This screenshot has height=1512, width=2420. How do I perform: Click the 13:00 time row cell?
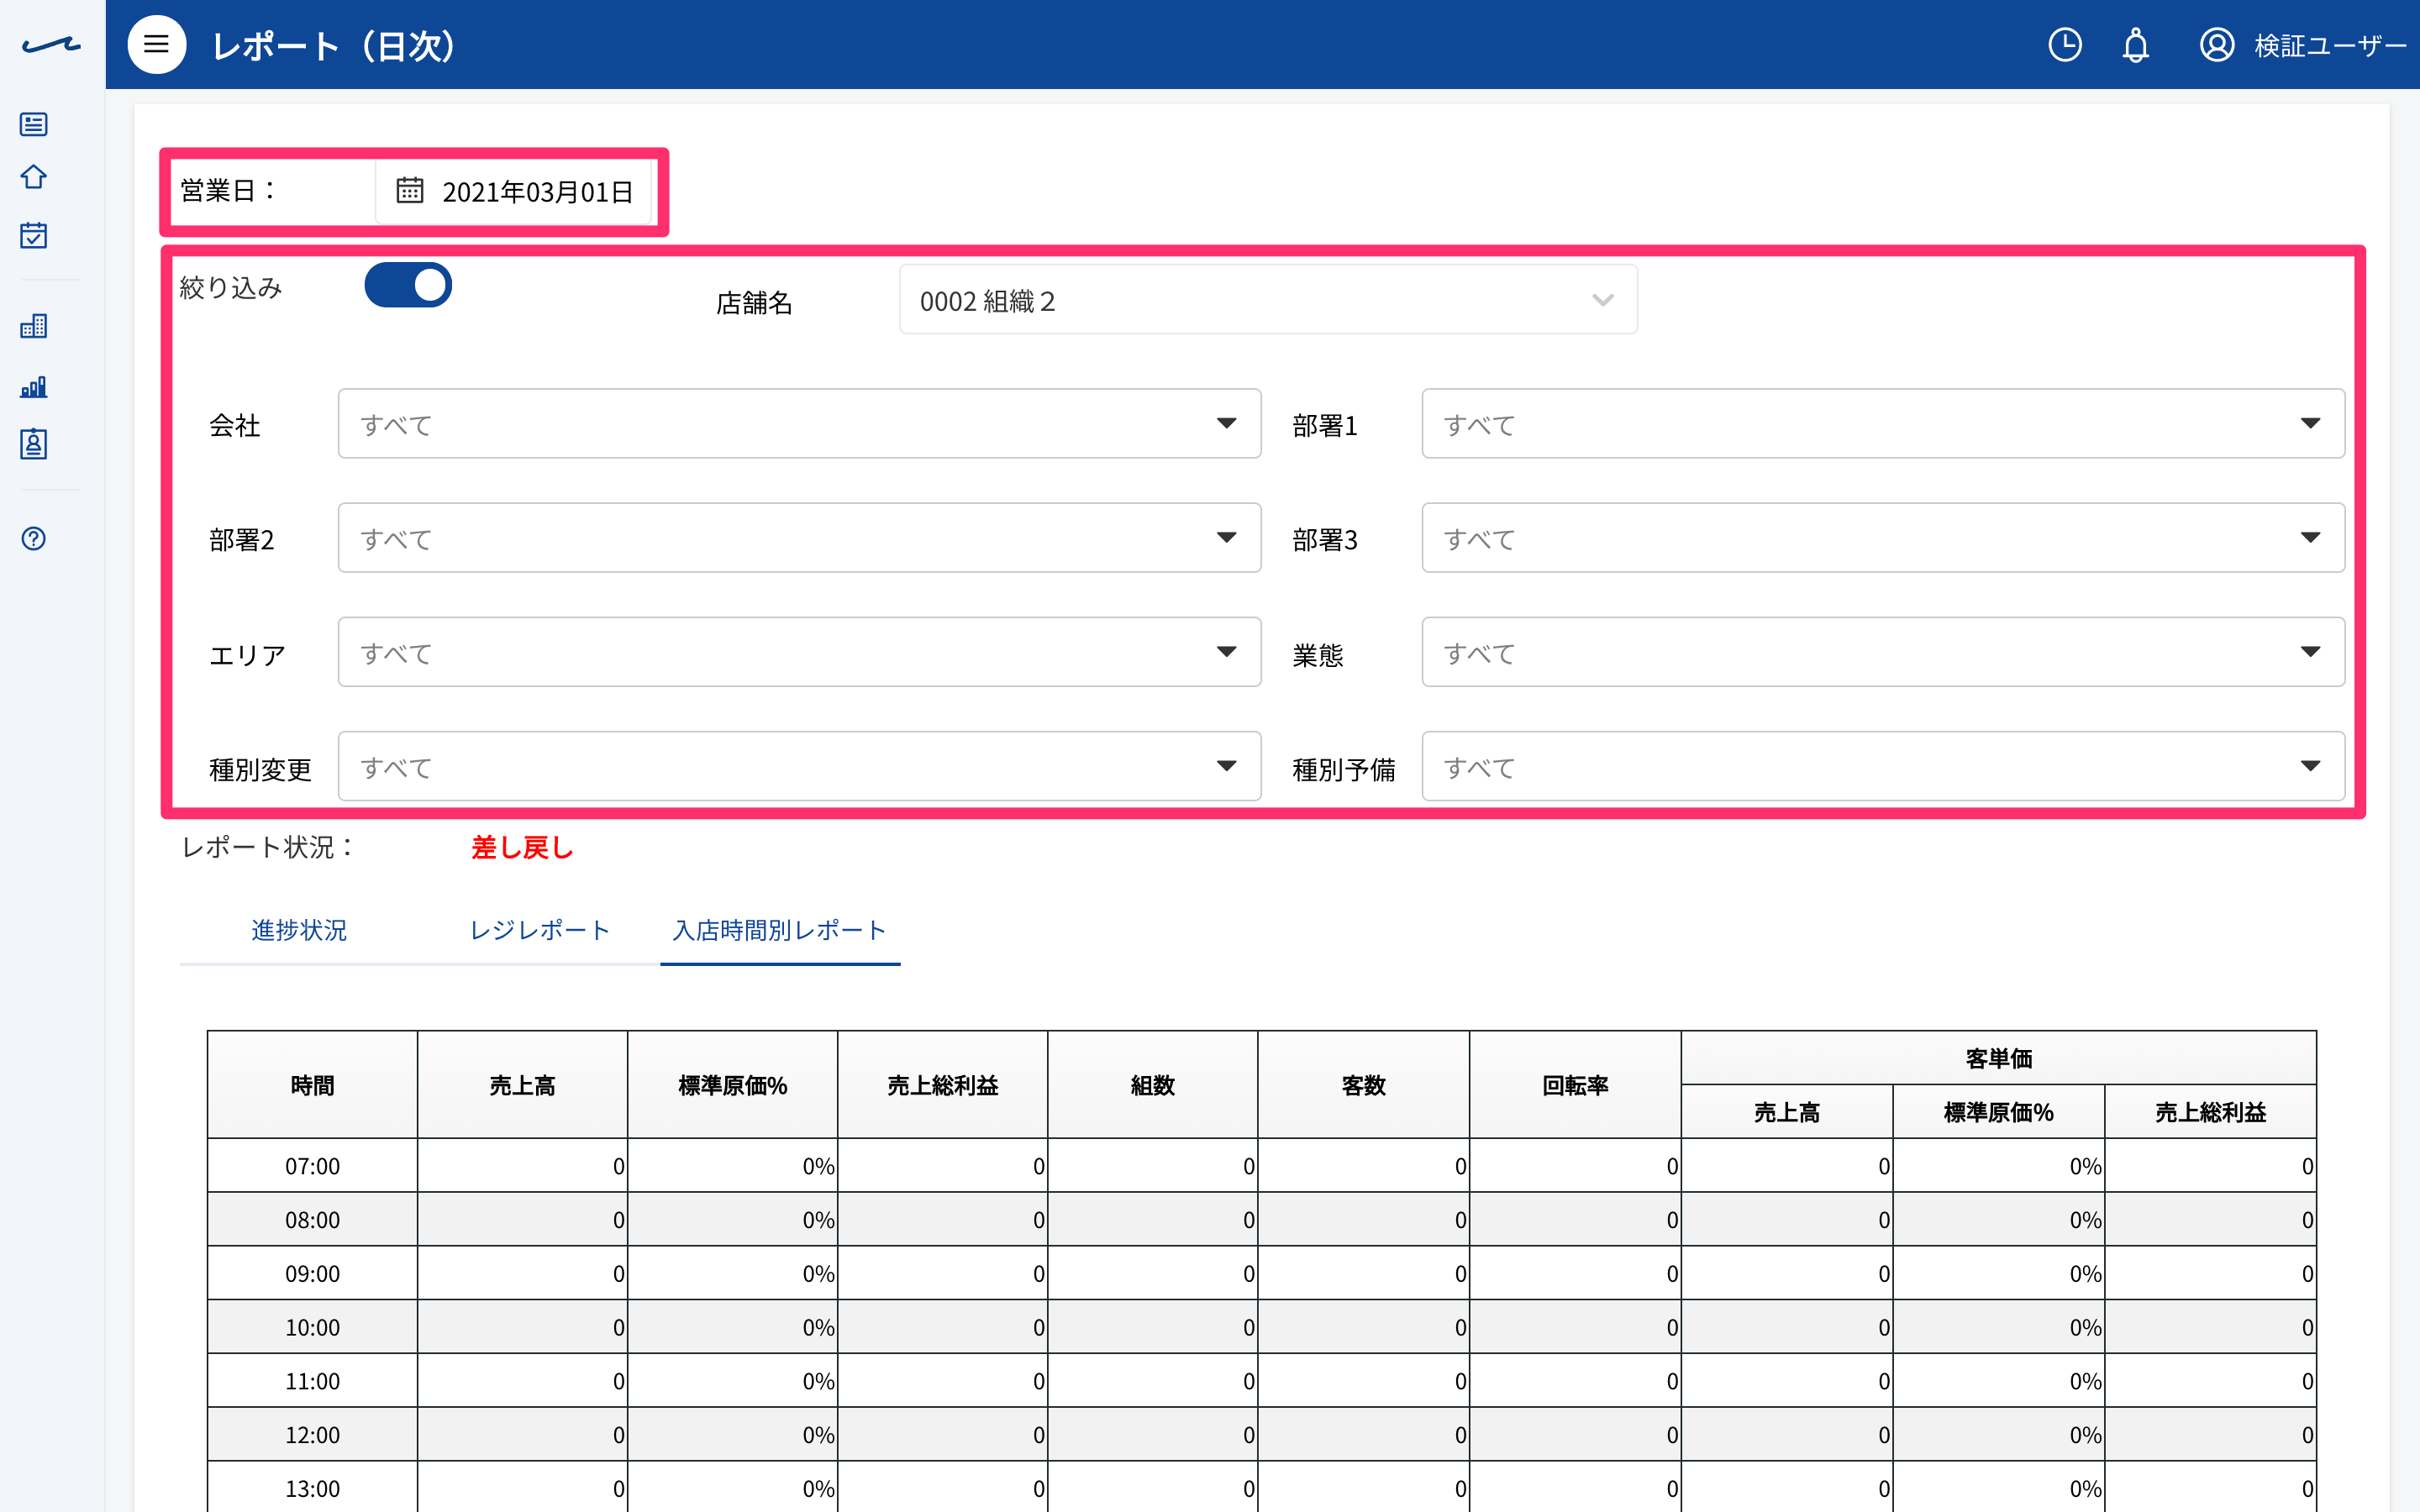312,1488
